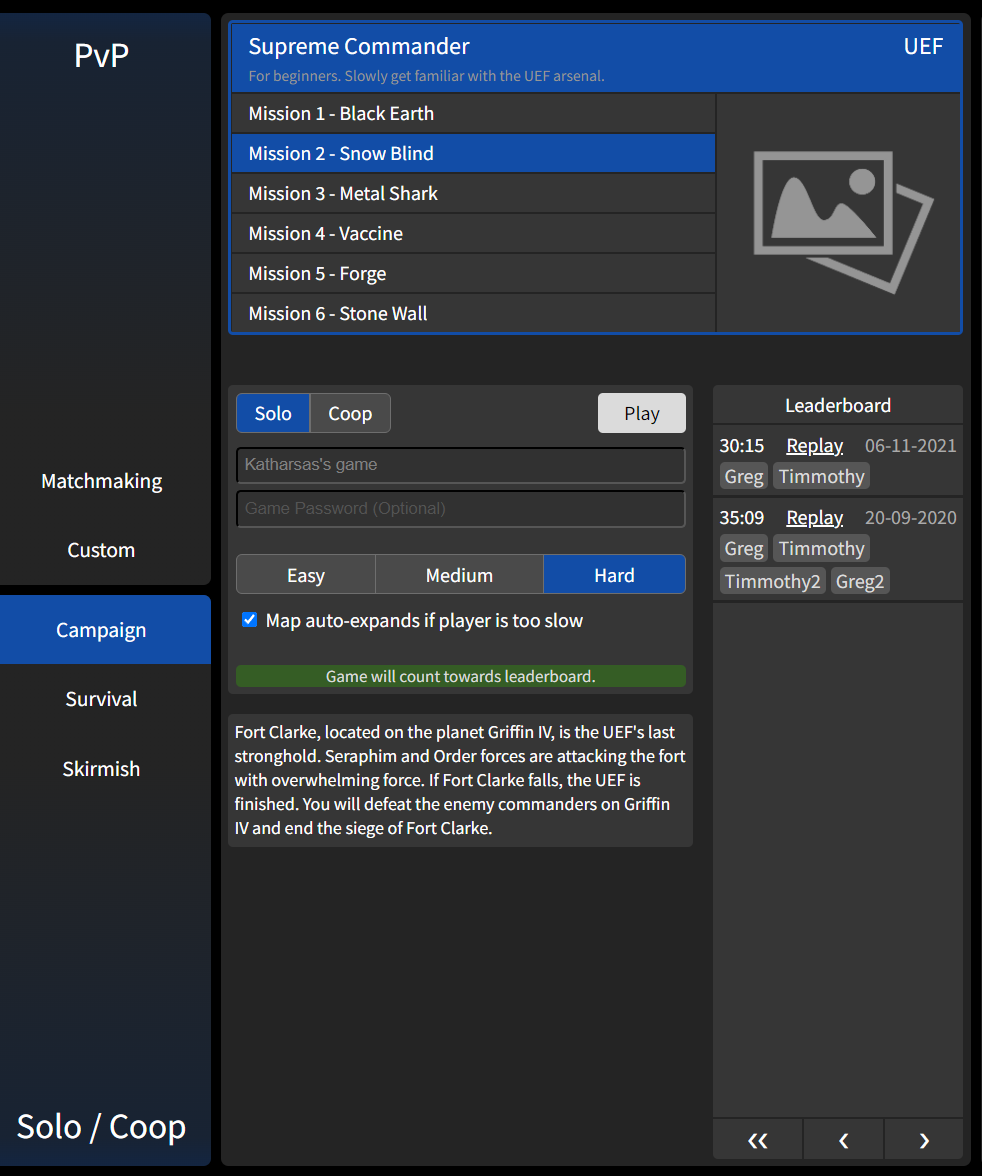The width and height of the screenshot is (982, 1176).
Task: Open Replay for the 35:09 run
Action: [x=814, y=518]
